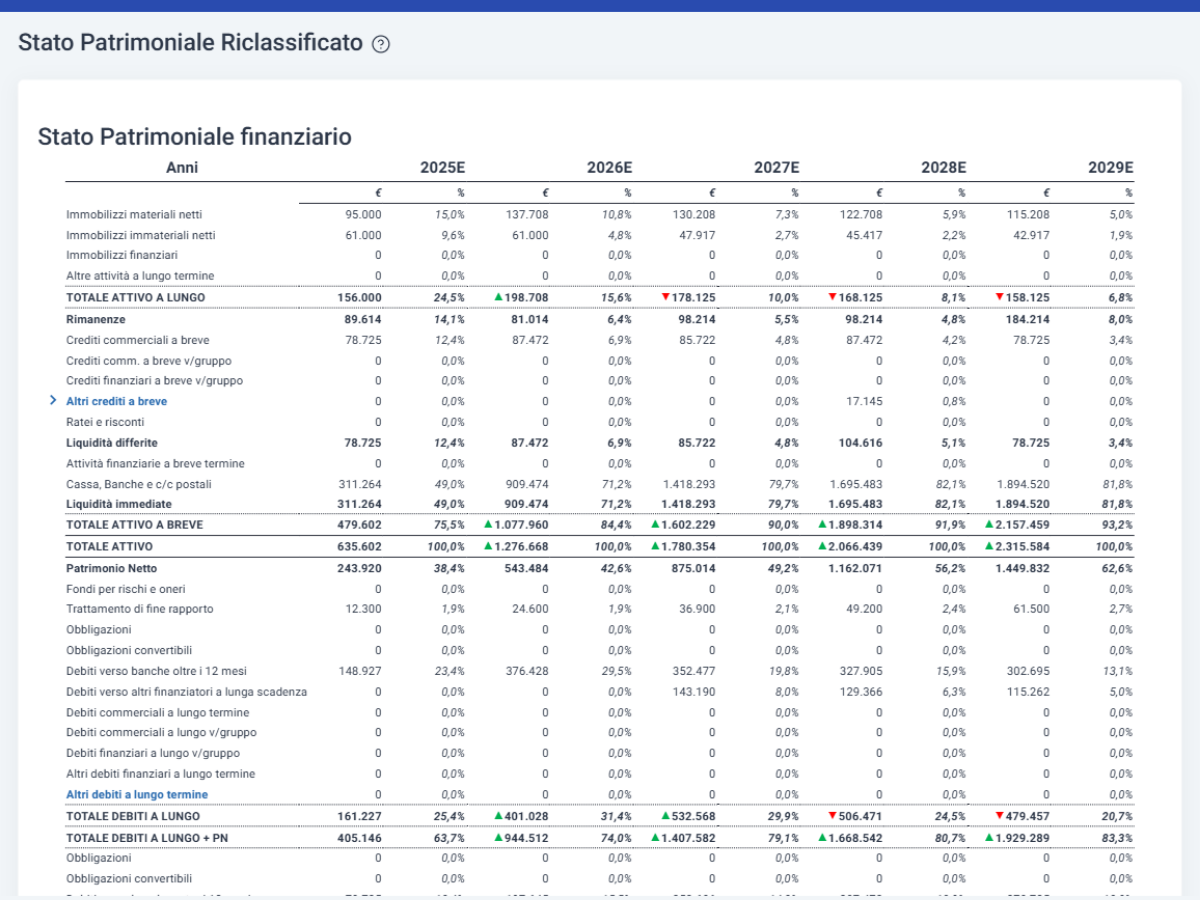1200x900 pixels.
Task: Select the 2026E column header
Action: (x=609, y=168)
